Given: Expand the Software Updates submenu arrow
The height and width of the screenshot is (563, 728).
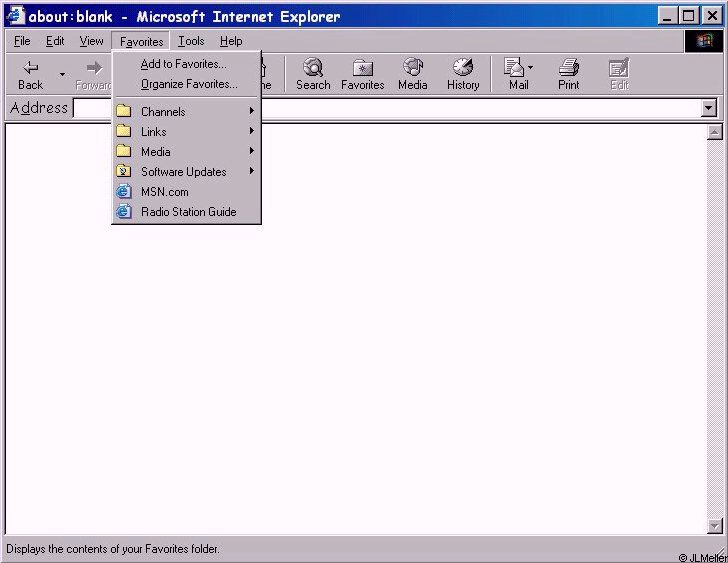Looking at the screenshot, I should pyautogui.click(x=251, y=171).
